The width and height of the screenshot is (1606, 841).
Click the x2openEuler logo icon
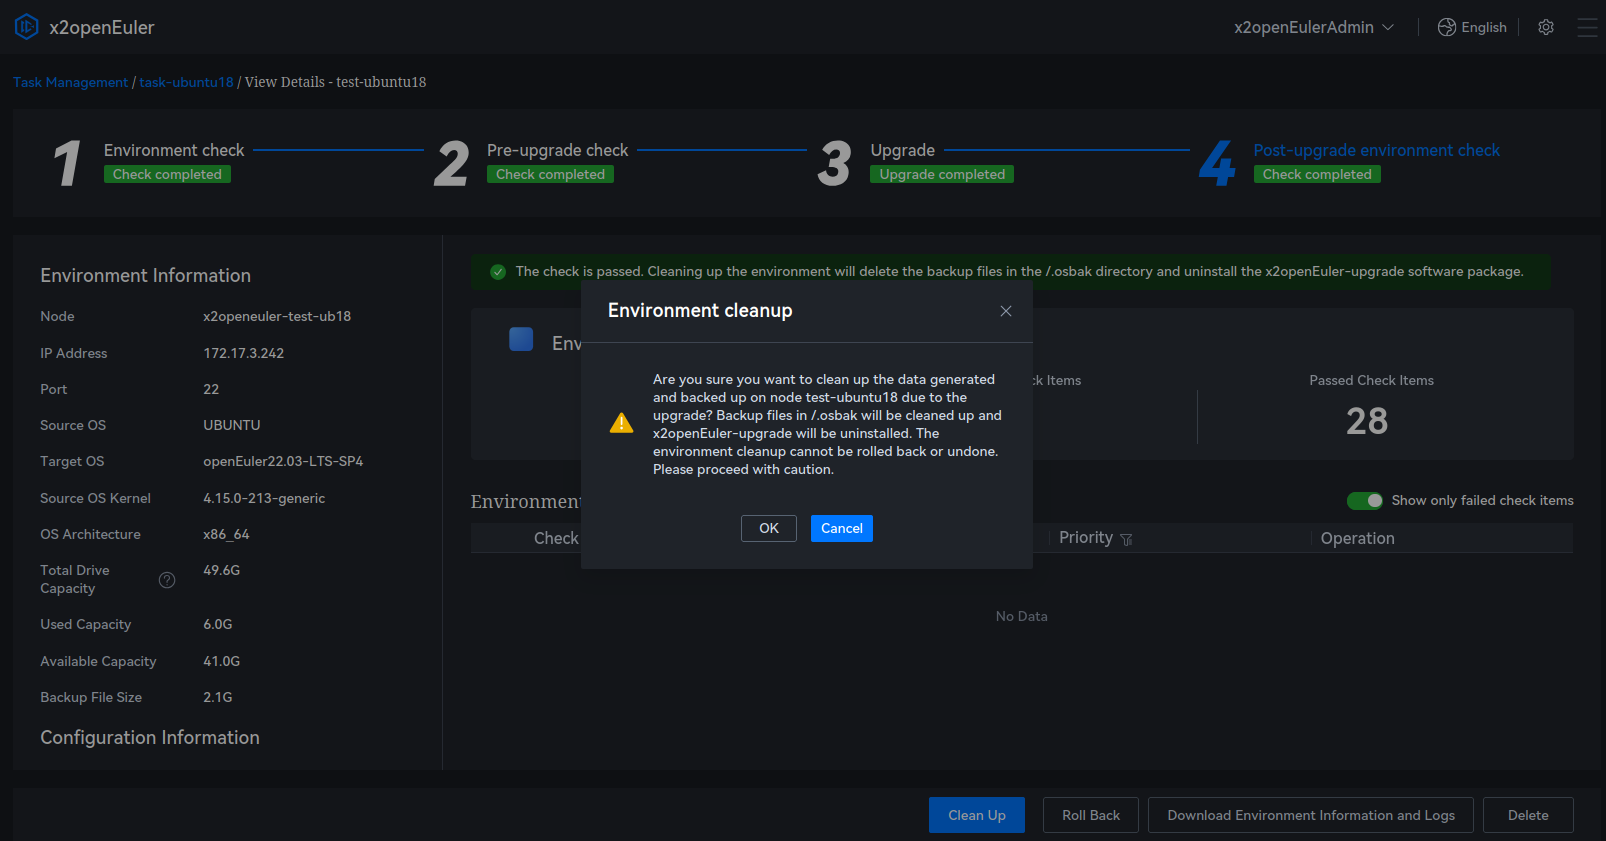tap(26, 27)
